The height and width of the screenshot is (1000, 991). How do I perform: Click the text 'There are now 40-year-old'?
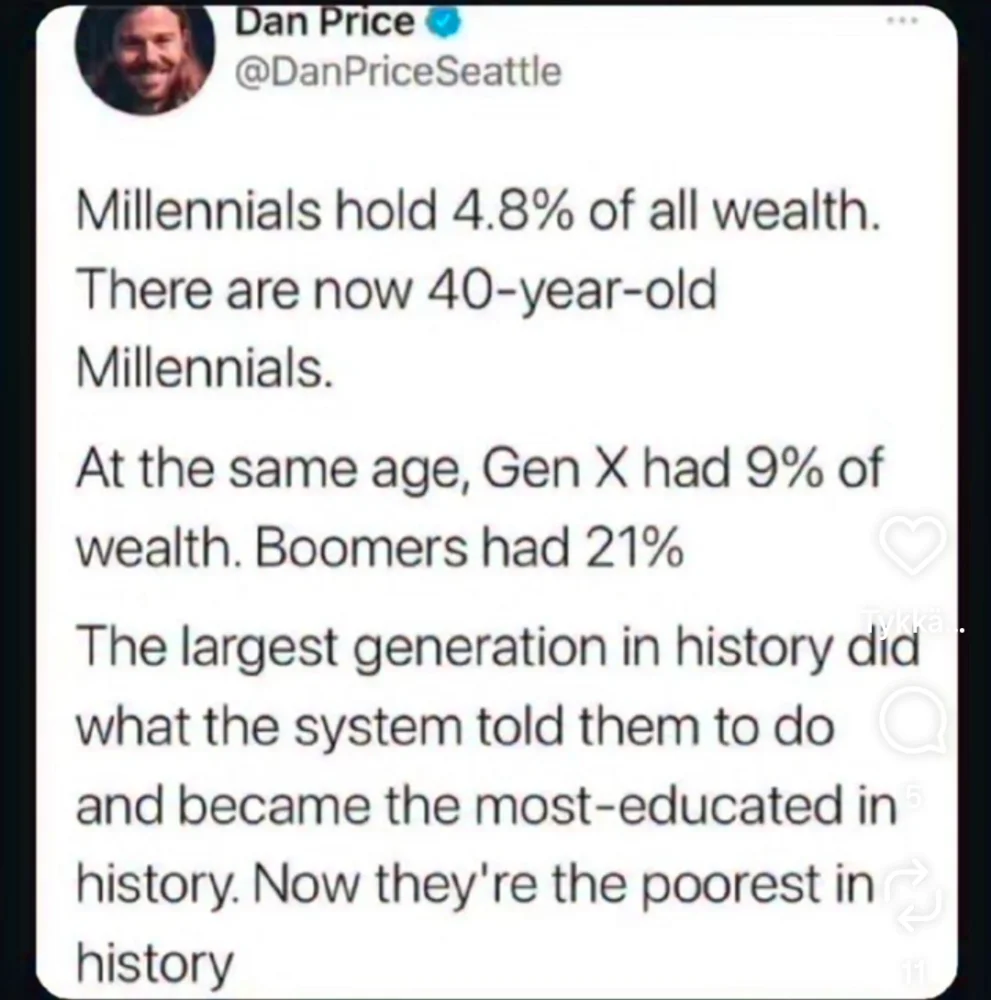point(396,292)
